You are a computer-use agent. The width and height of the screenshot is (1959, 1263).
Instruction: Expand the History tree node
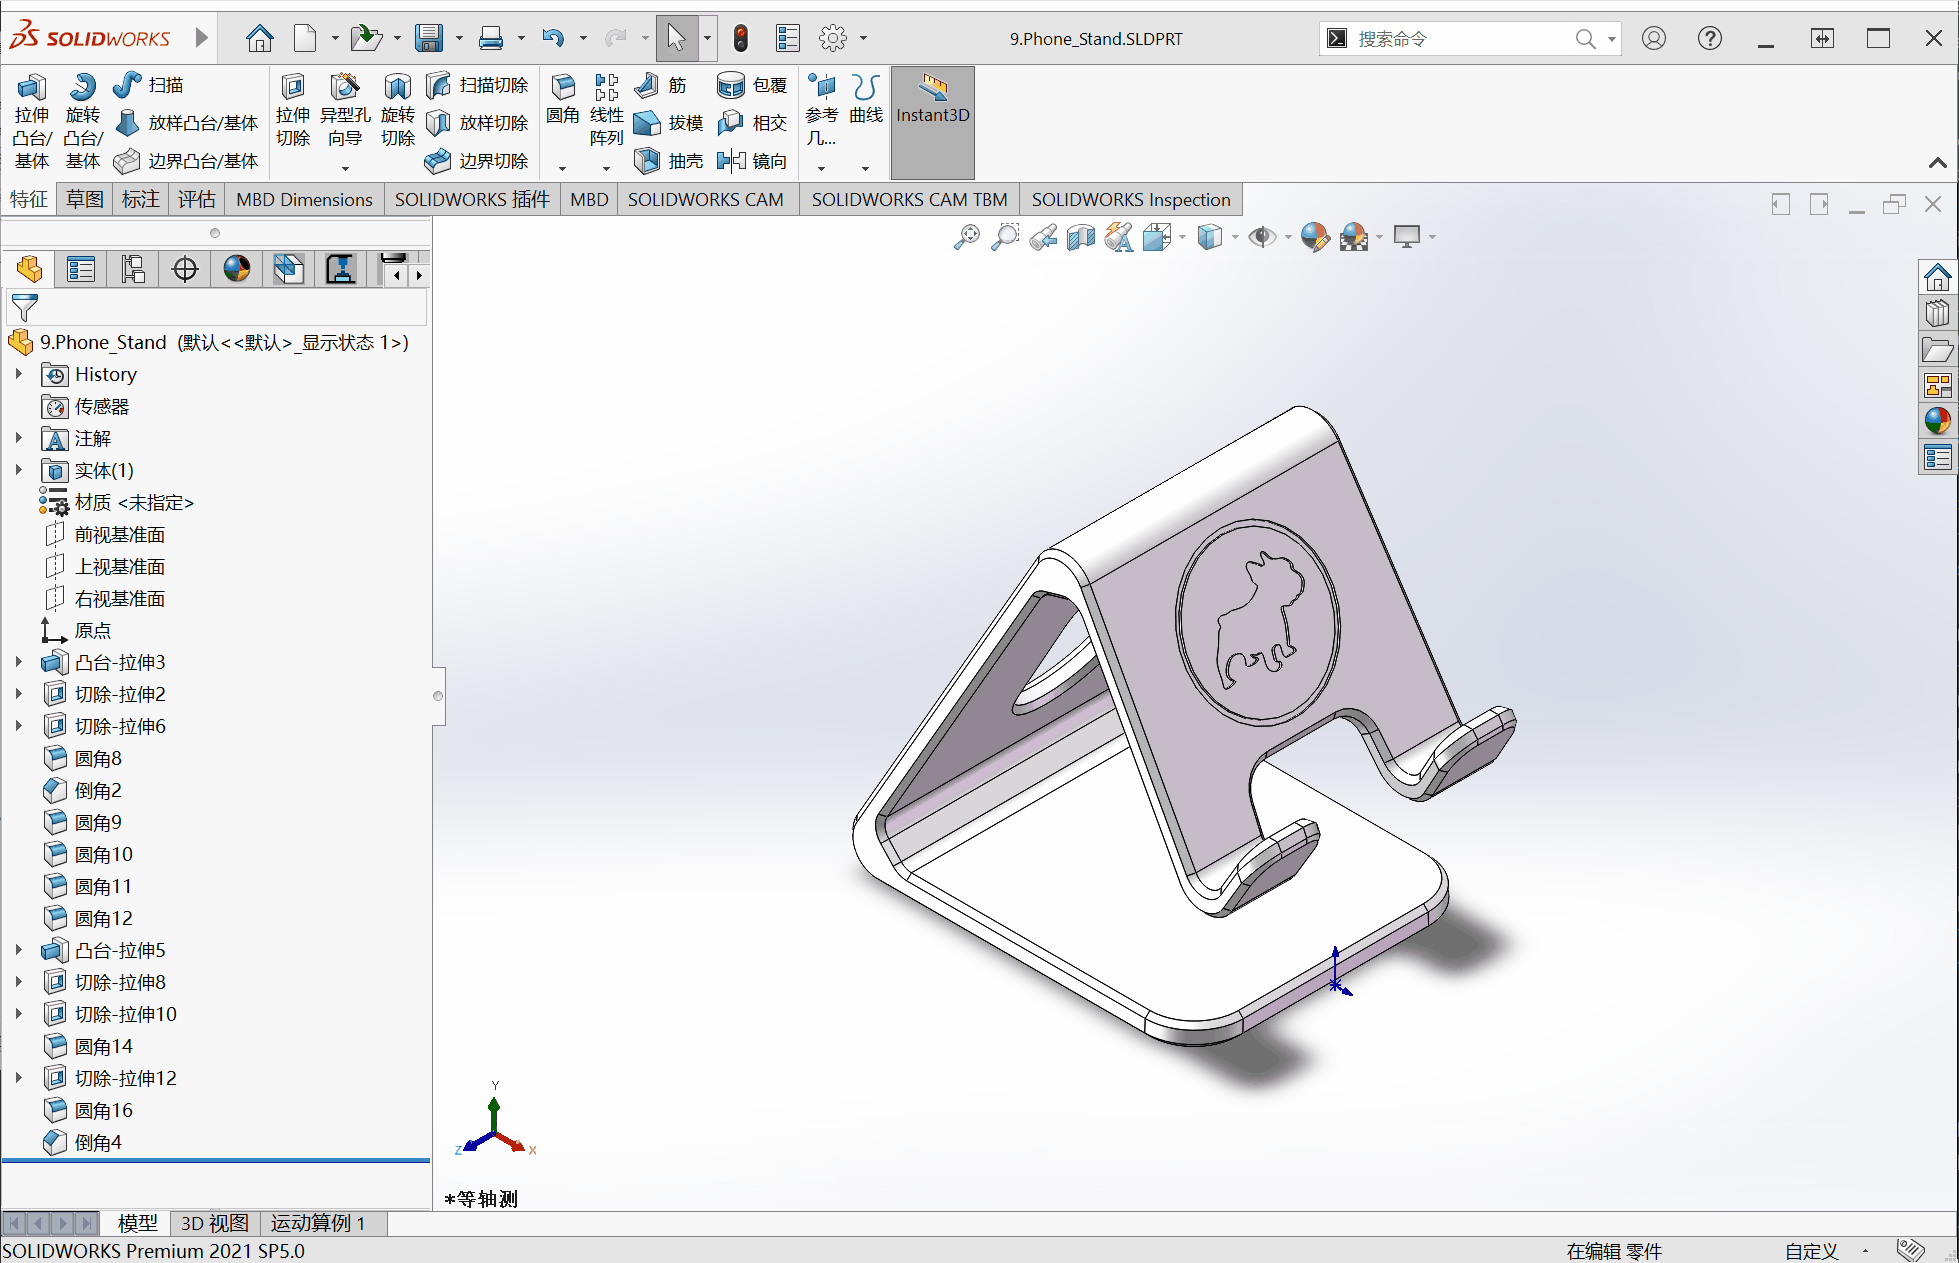[x=18, y=374]
